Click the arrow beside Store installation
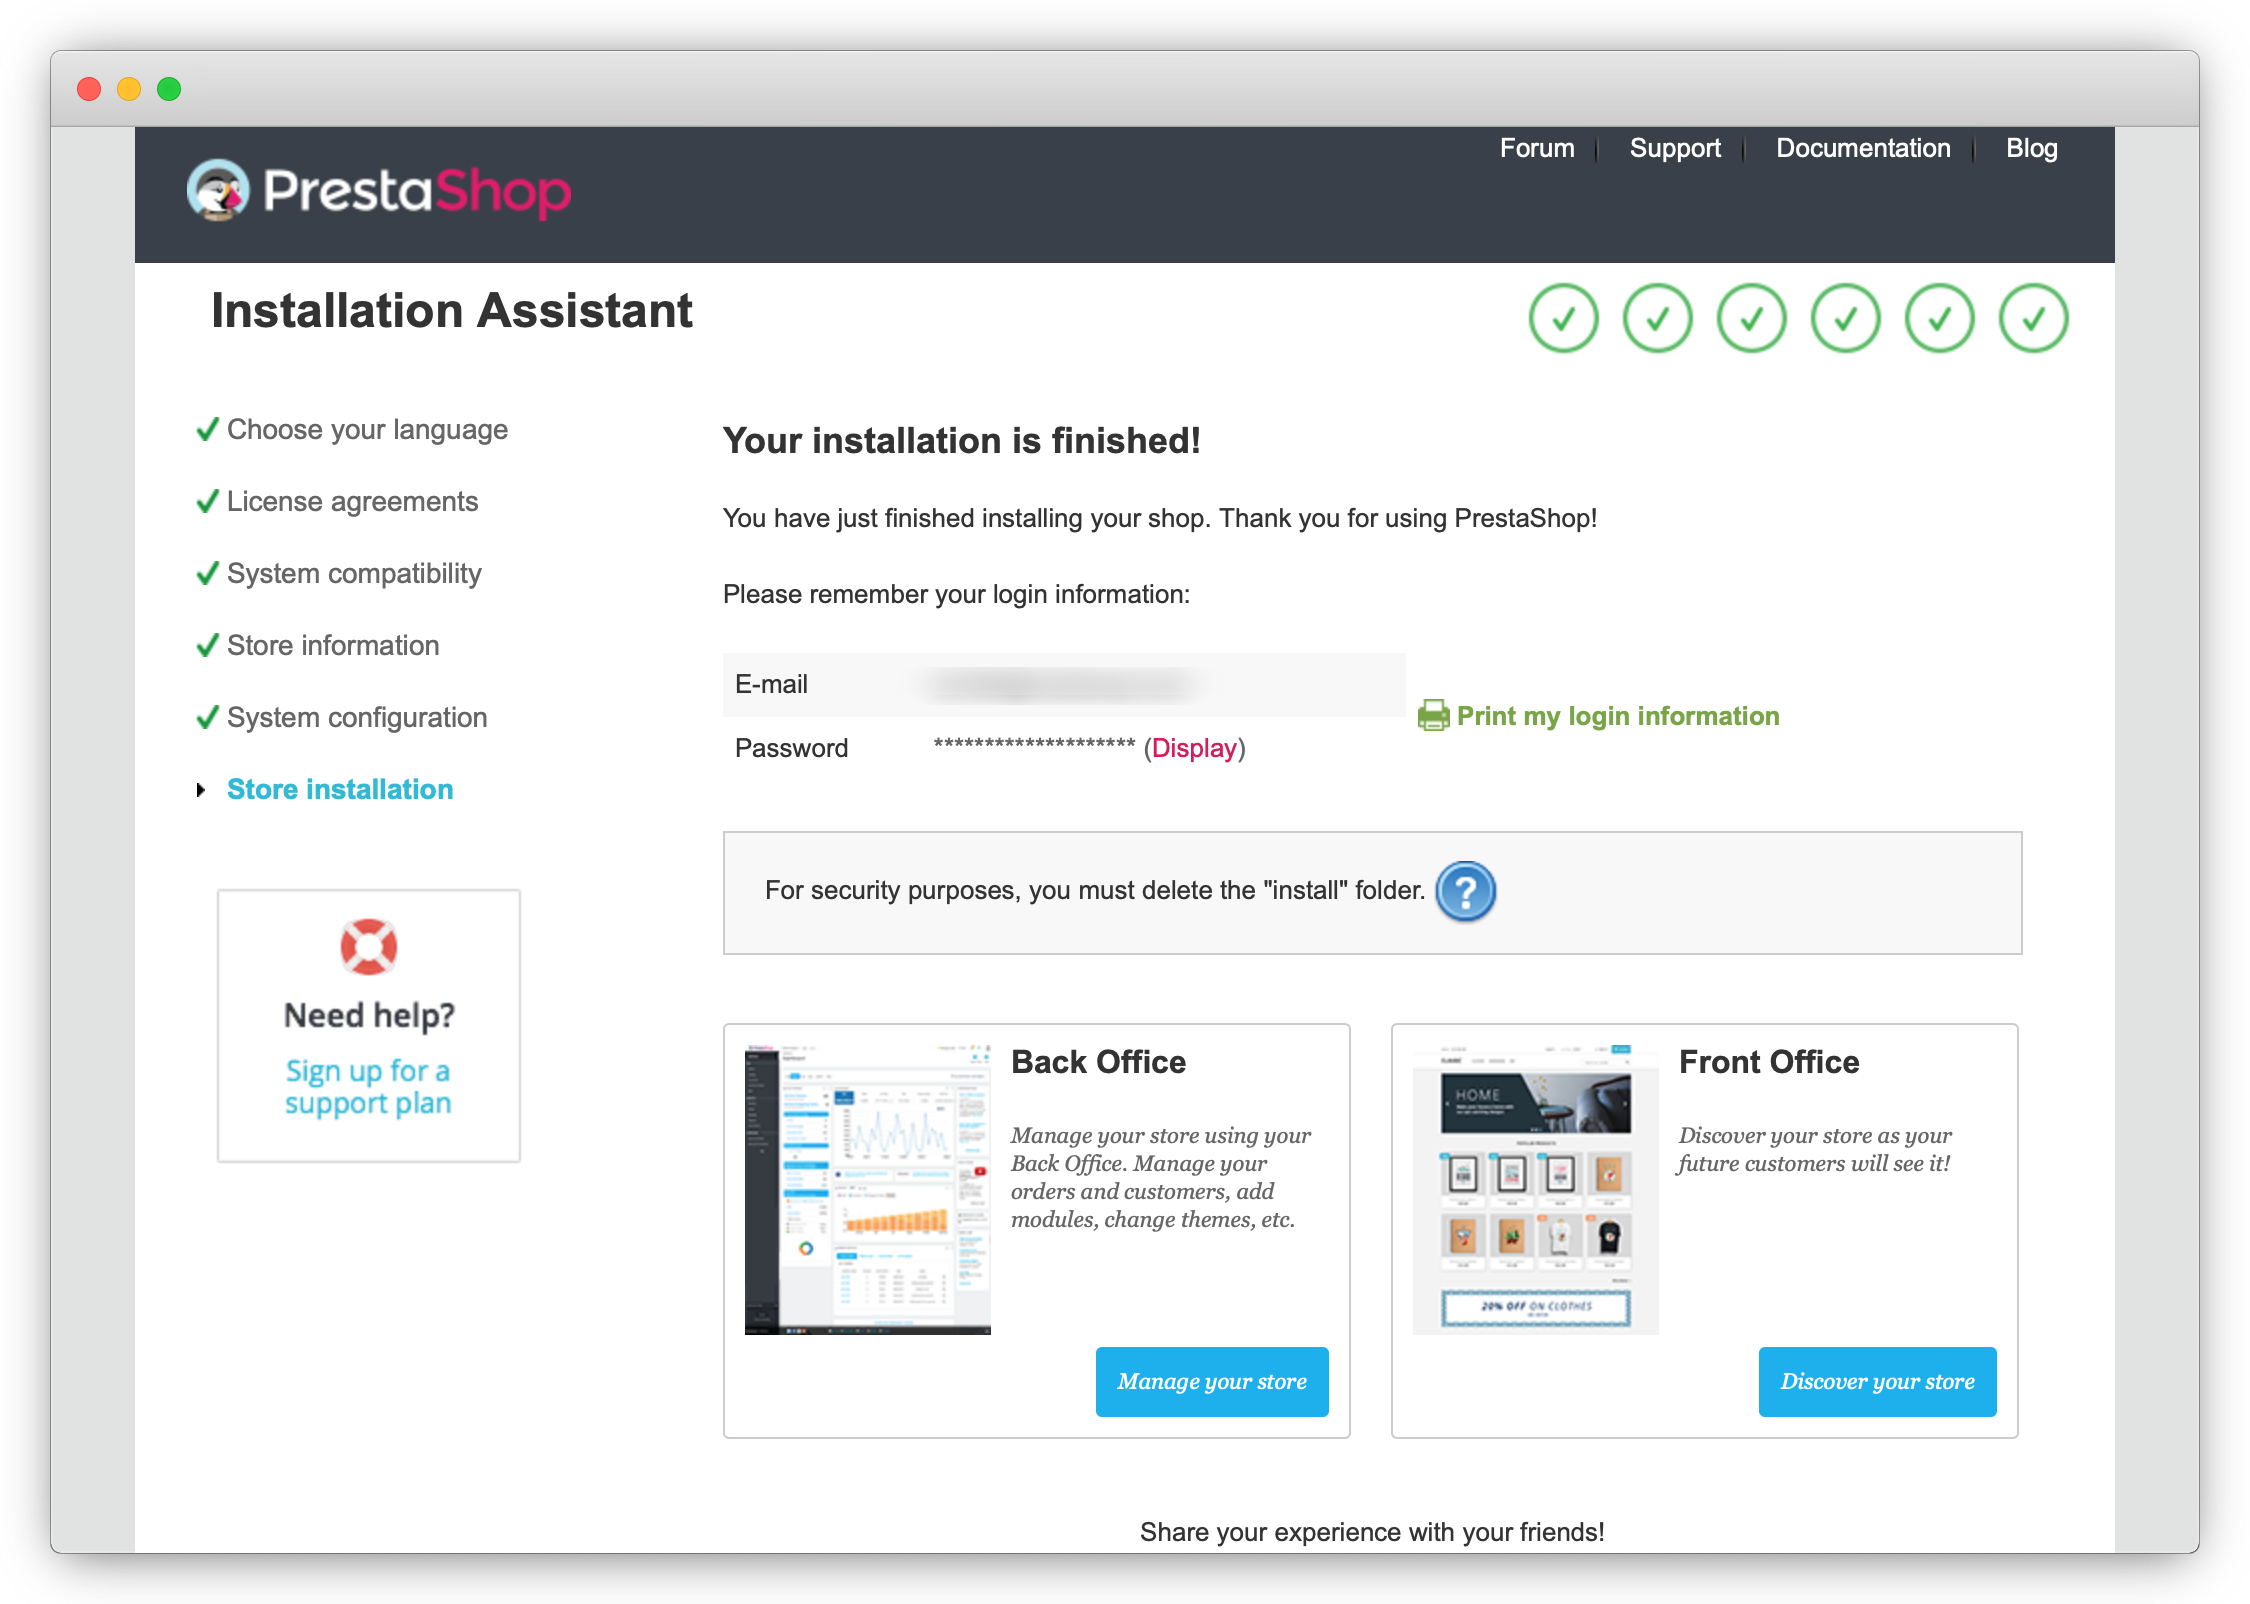 201,790
